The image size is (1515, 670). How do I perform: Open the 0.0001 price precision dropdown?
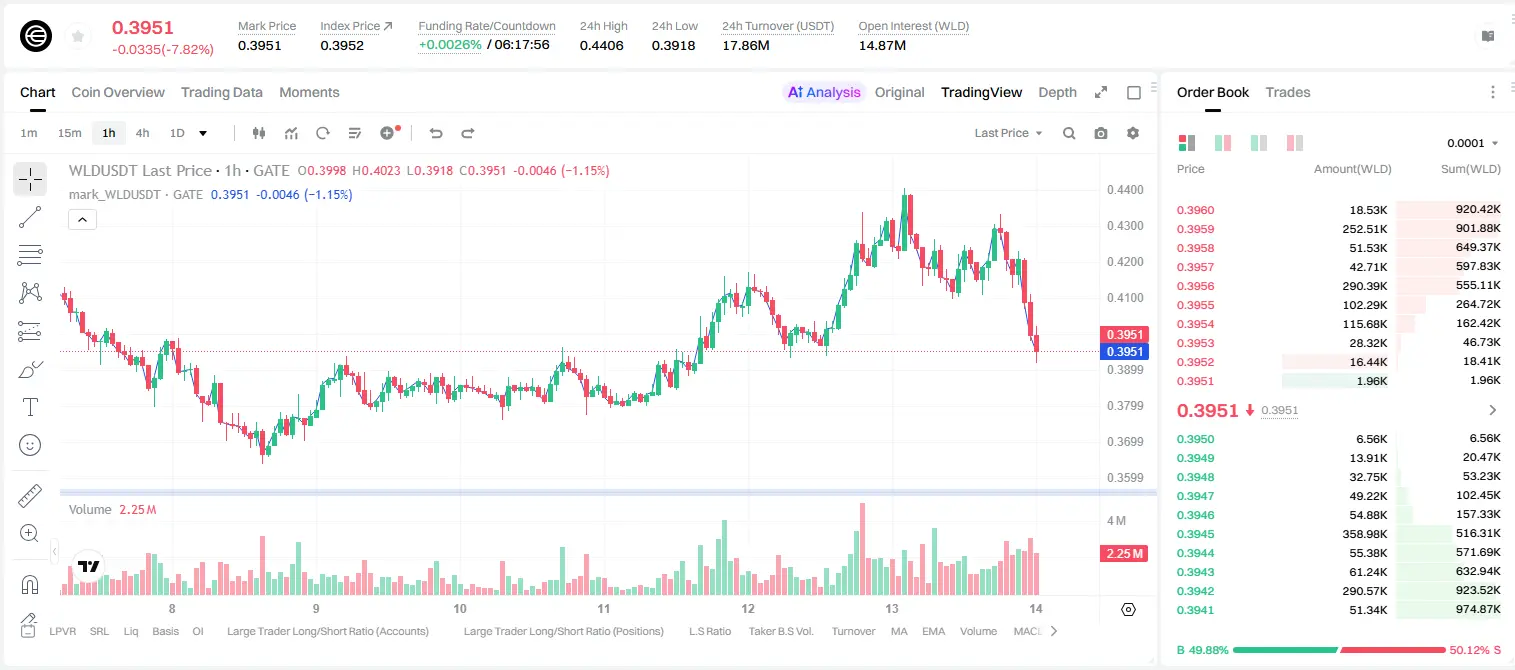(1473, 143)
